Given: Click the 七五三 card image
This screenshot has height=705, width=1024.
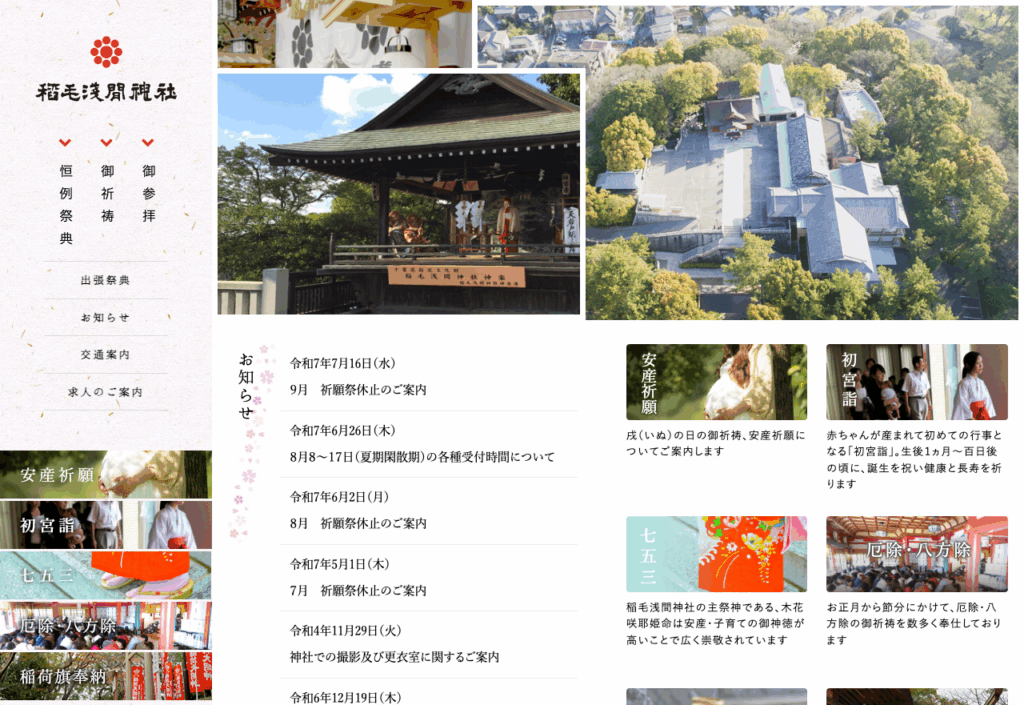Looking at the screenshot, I should (x=716, y=554).
